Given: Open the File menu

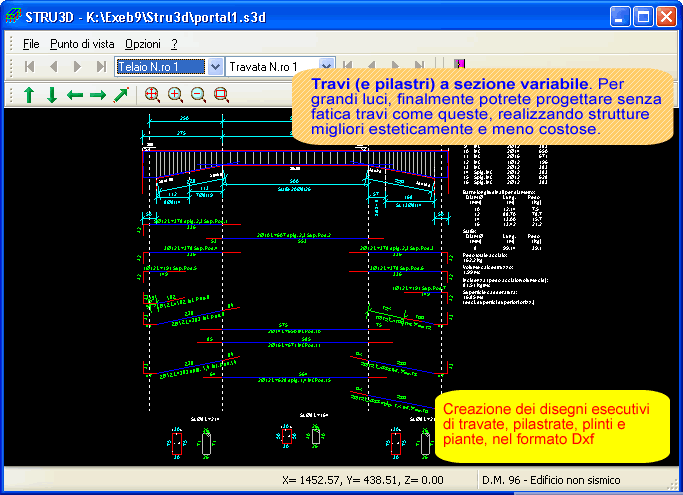Looking at the screenshot, I should tap(31, 44).
